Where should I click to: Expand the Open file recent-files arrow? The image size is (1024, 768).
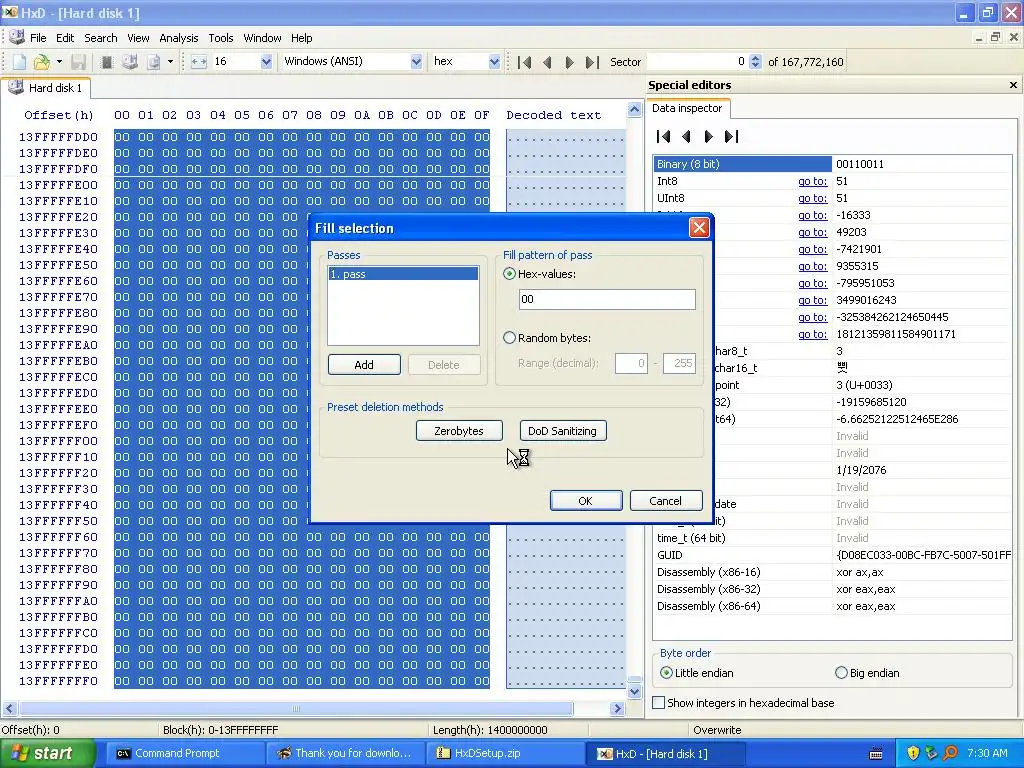pos(59,62)
